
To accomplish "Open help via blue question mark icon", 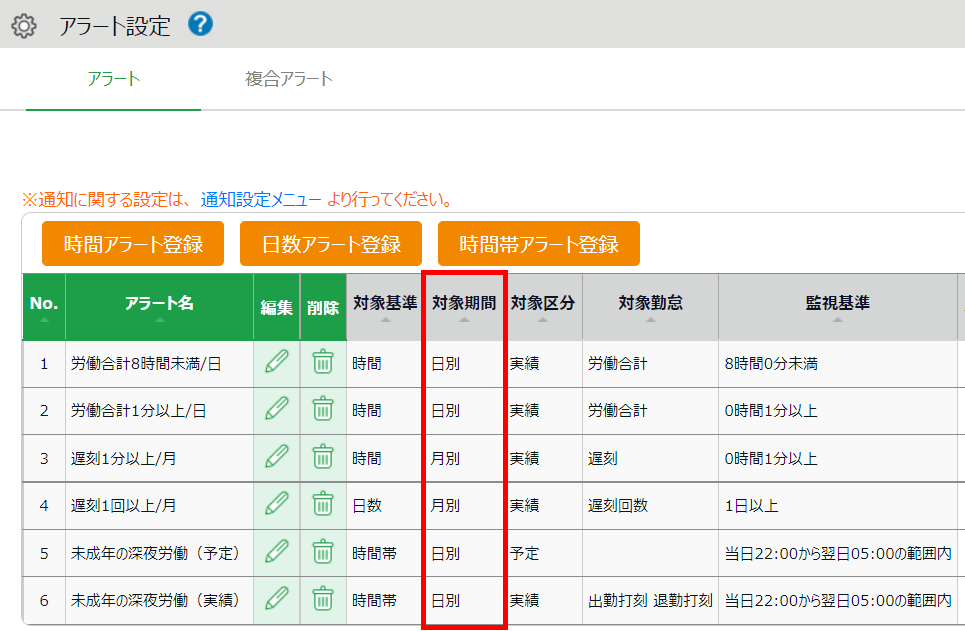I will pos(201,24).
